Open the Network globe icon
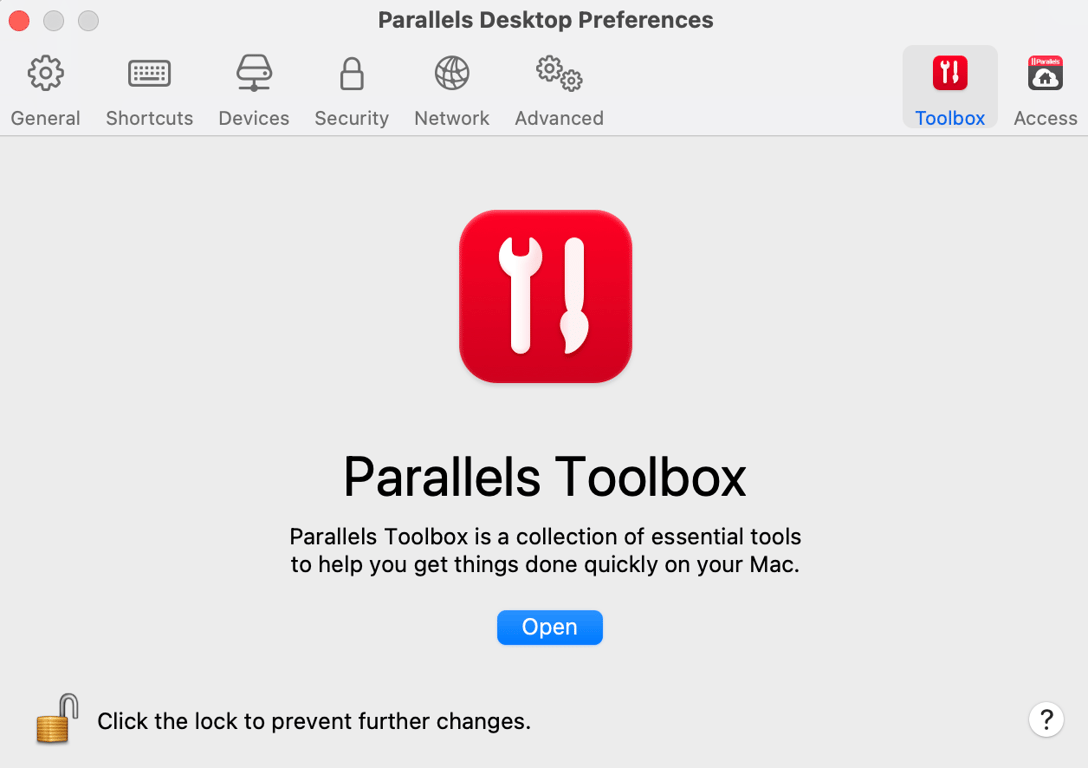Viewport: 1088px width, 768px height. click(x=452, y=73)
